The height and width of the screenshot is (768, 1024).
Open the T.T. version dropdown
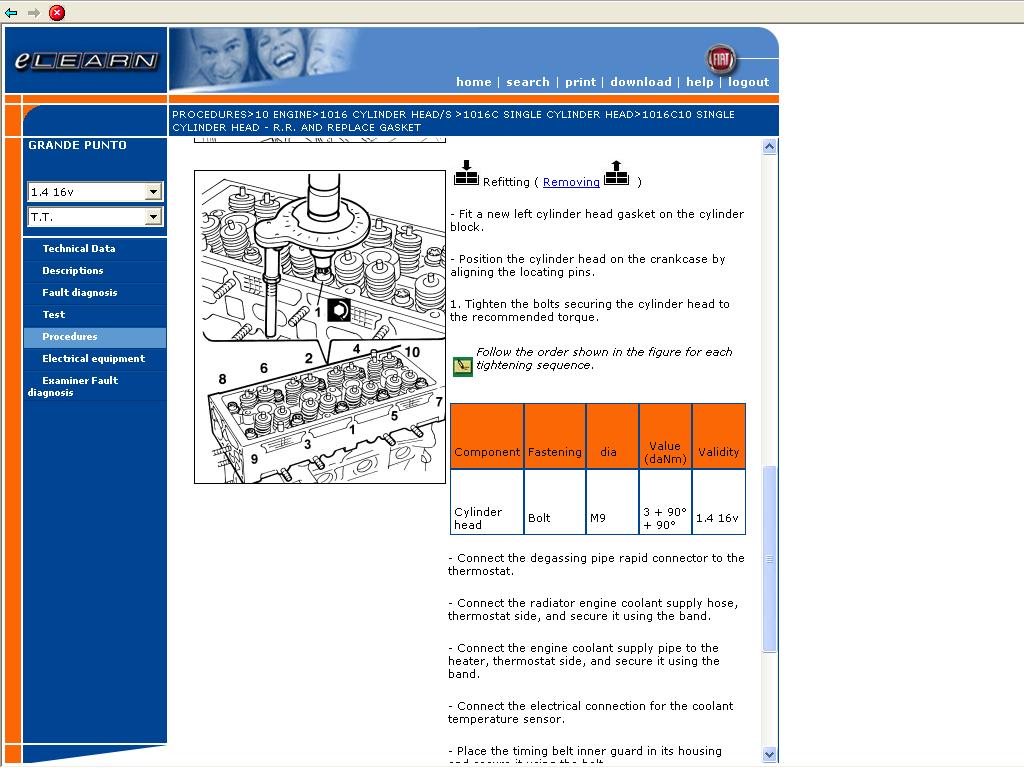click(x=153, y=217)
